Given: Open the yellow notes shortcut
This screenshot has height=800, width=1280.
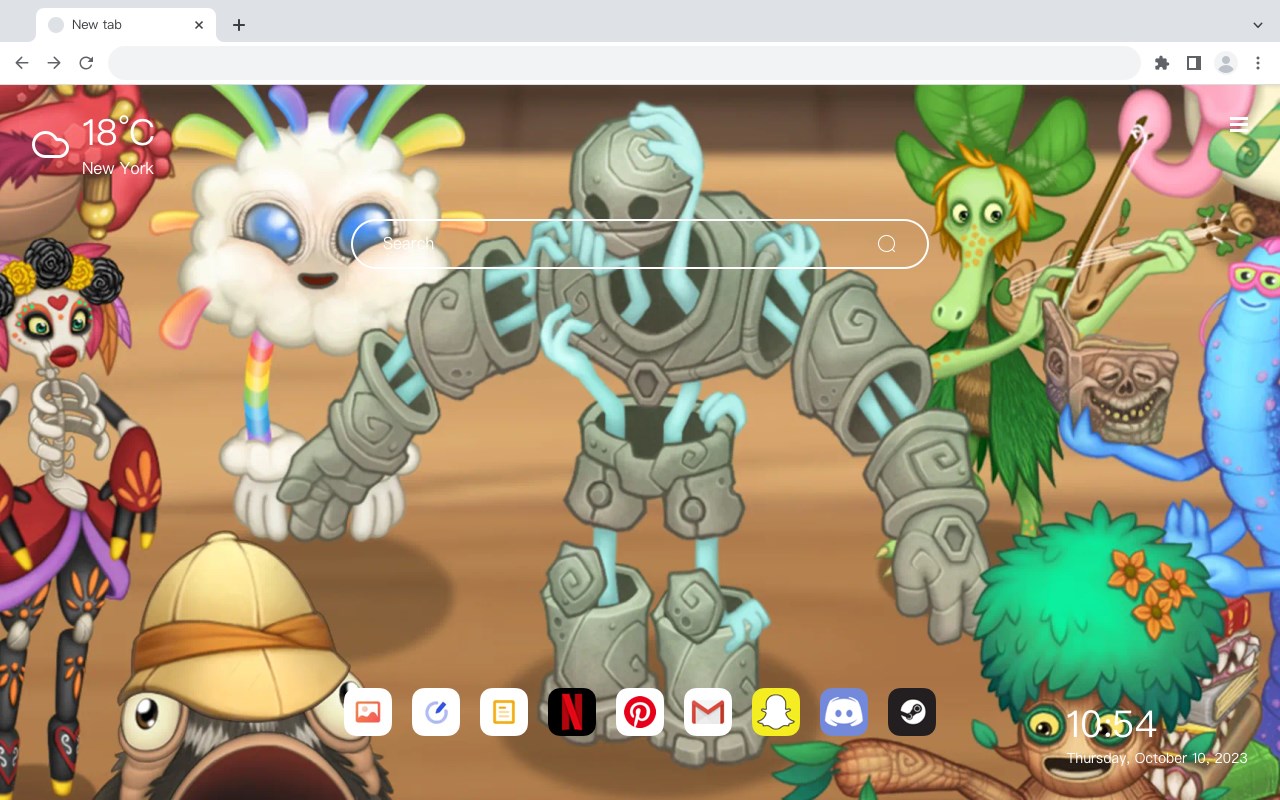Looking at the screenshot, I should (504, 712).
